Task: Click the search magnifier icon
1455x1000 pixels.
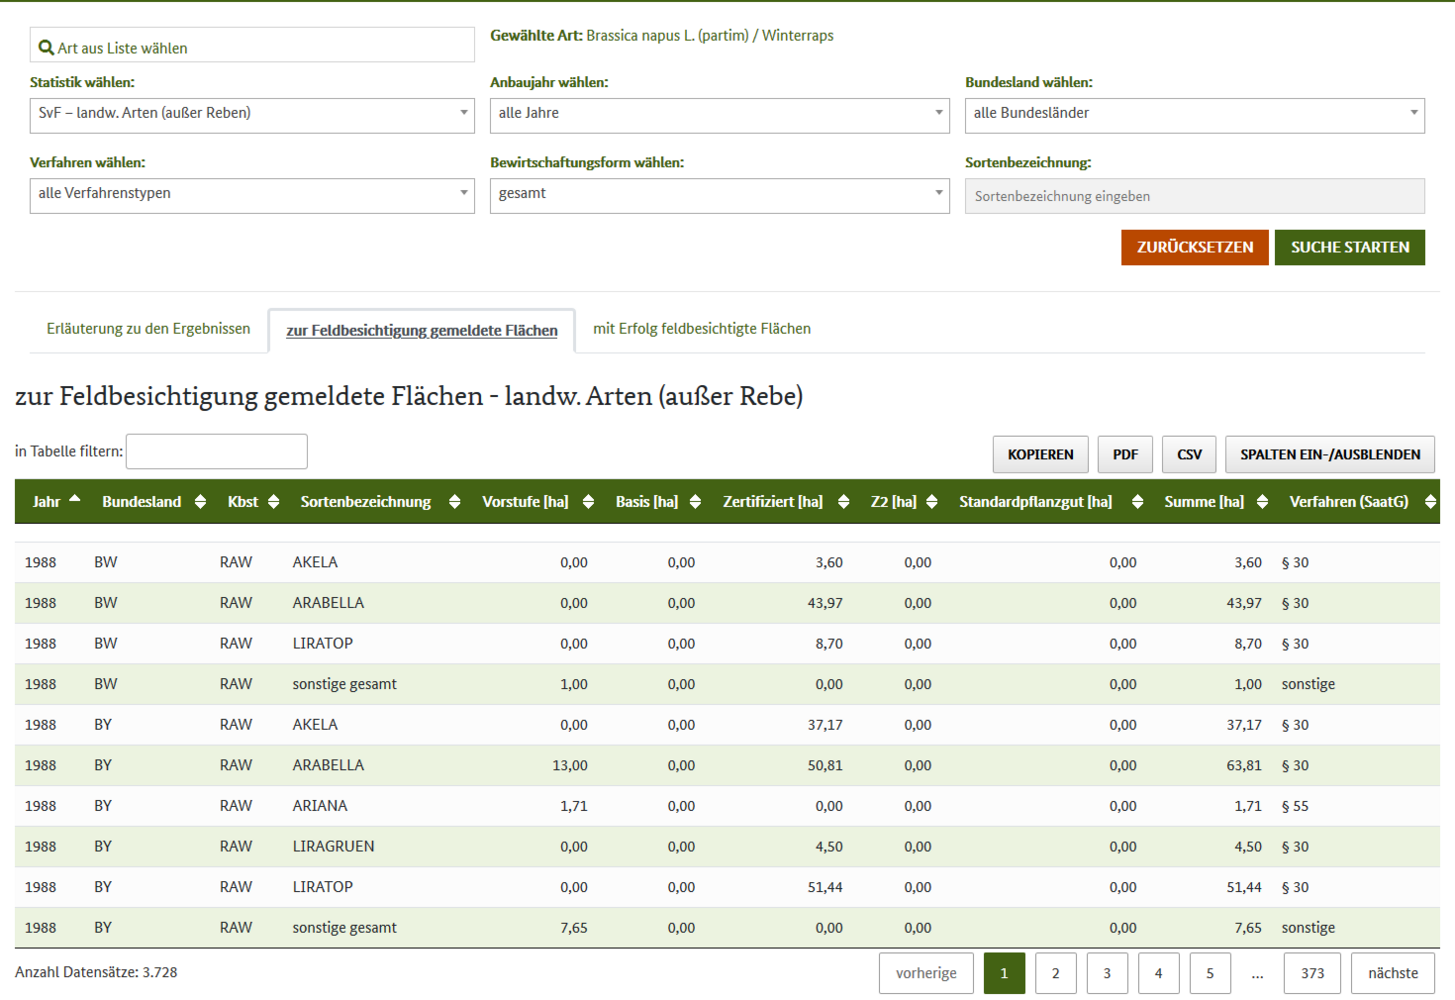Action: pyautogui.click(x=46, y=47)
